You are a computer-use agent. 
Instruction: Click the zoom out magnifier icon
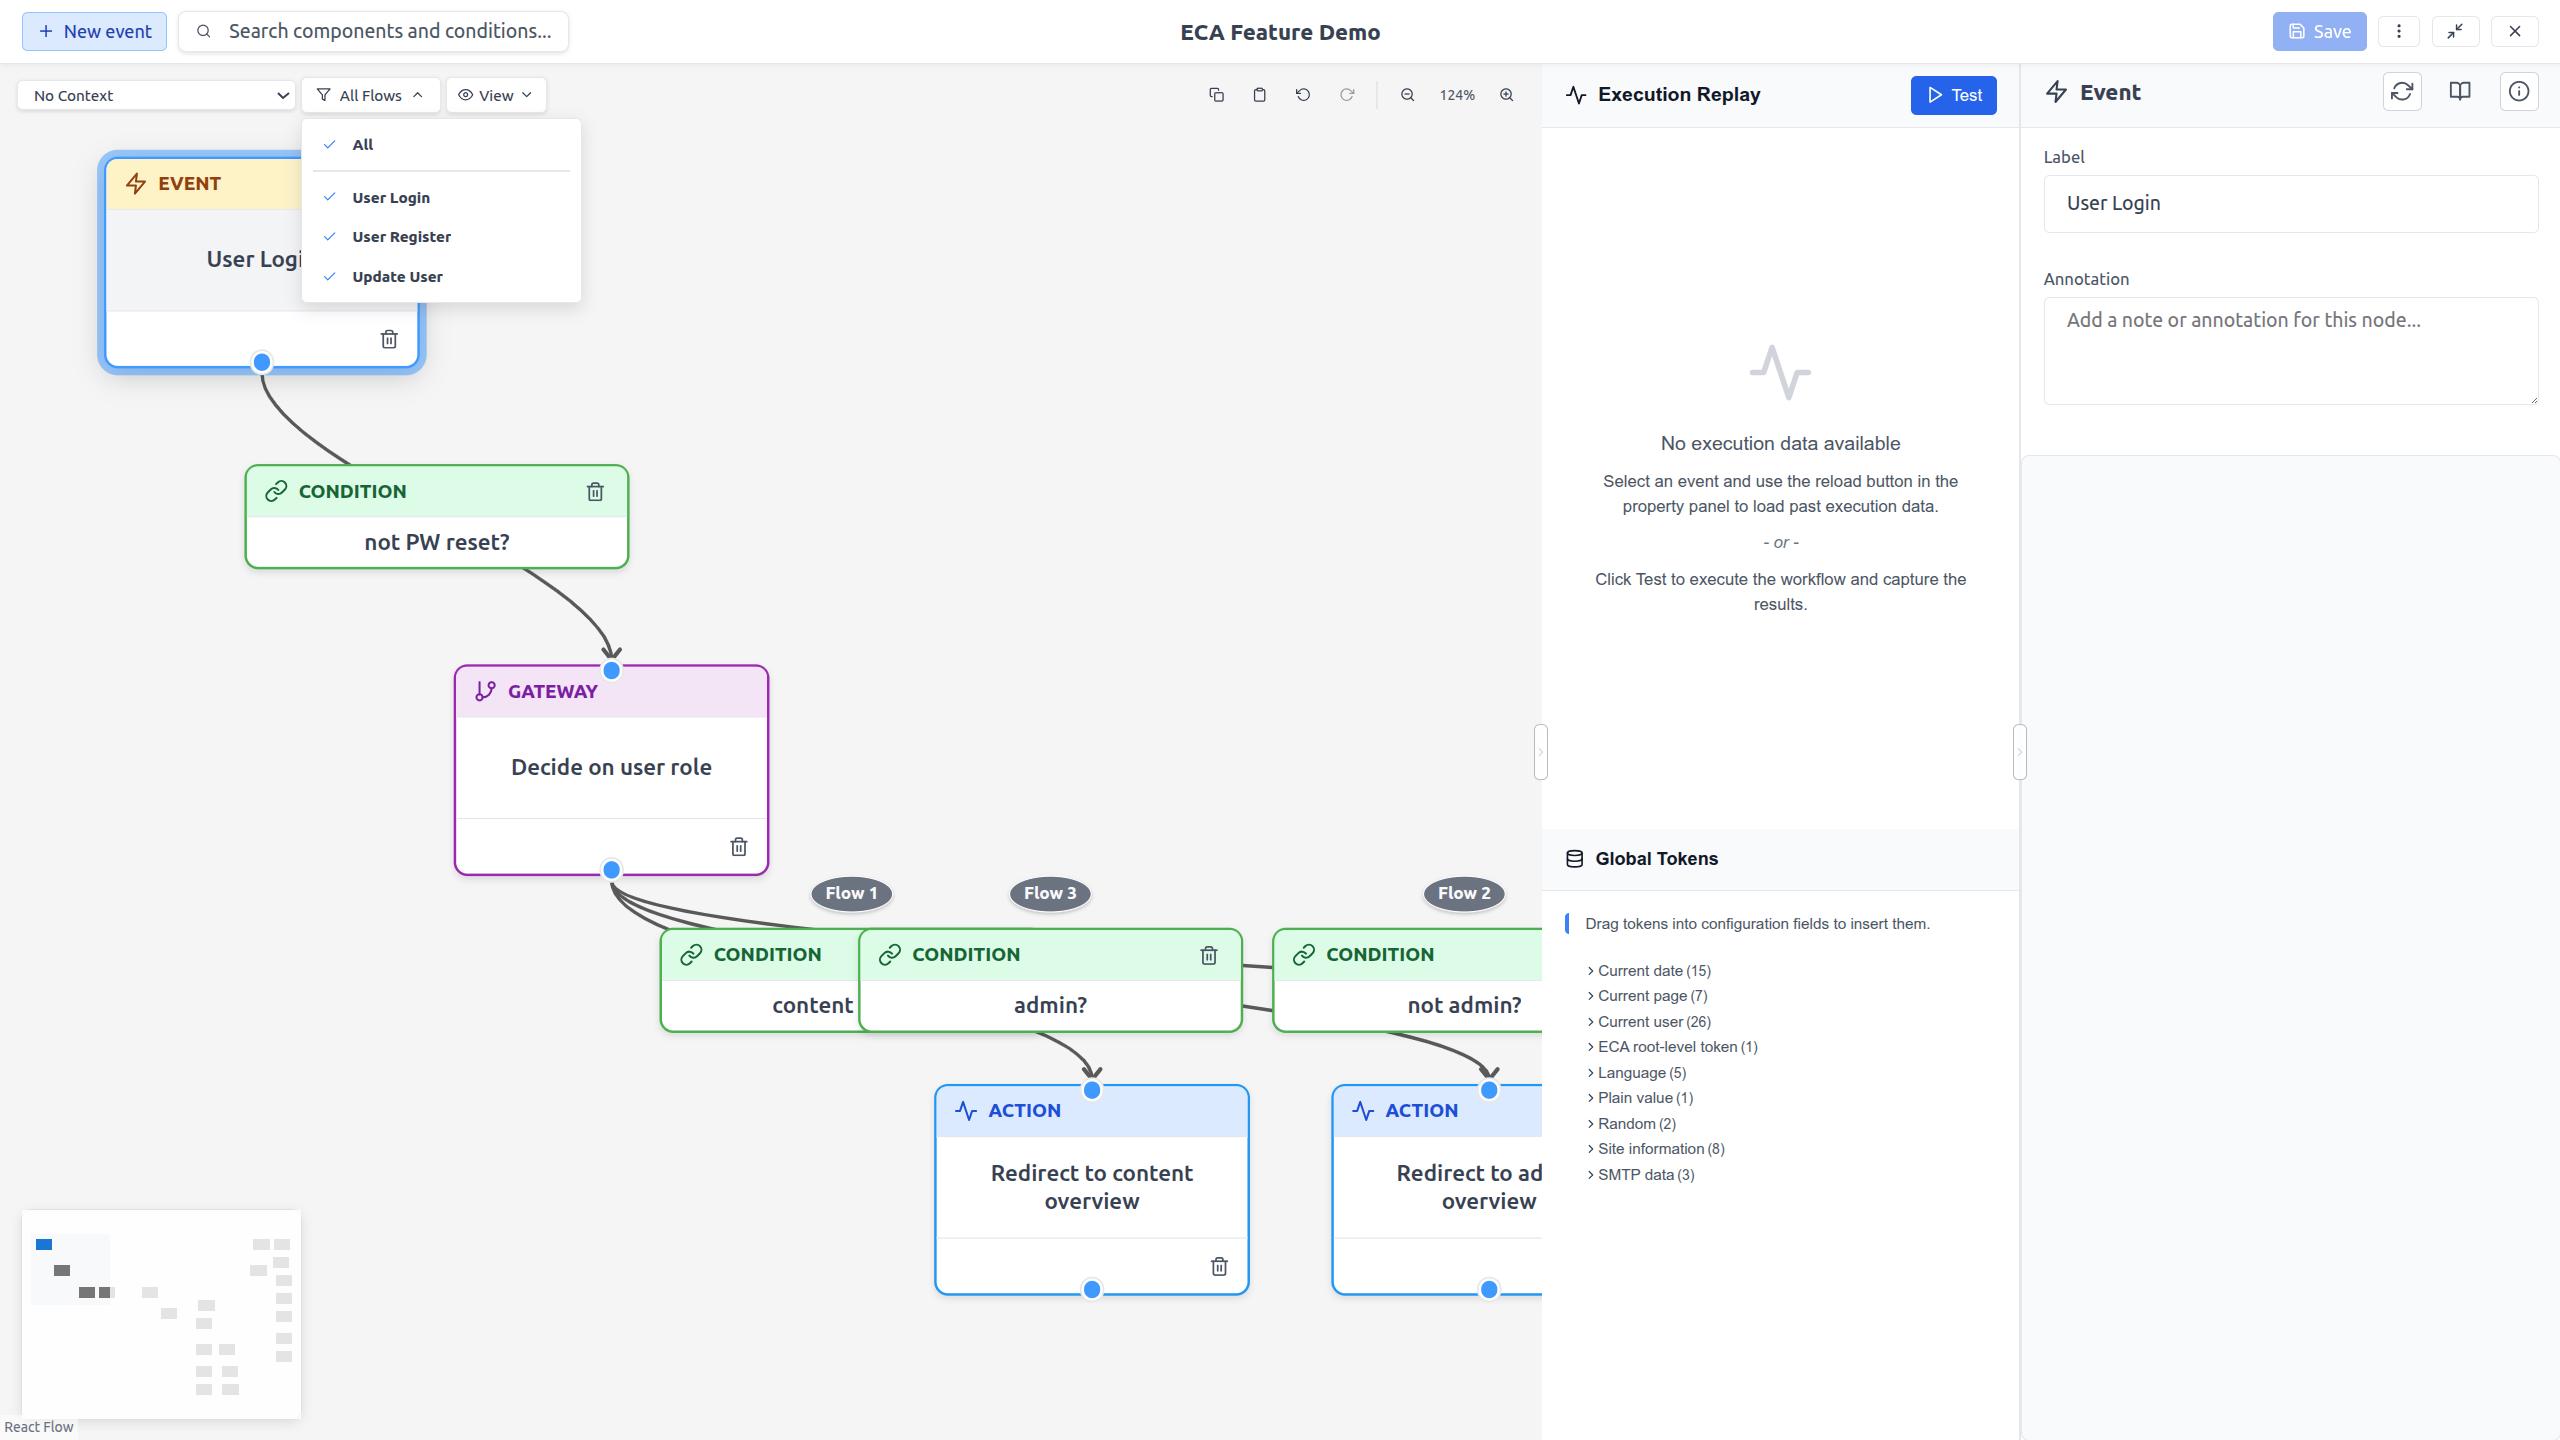click(x=1406, y=94)
